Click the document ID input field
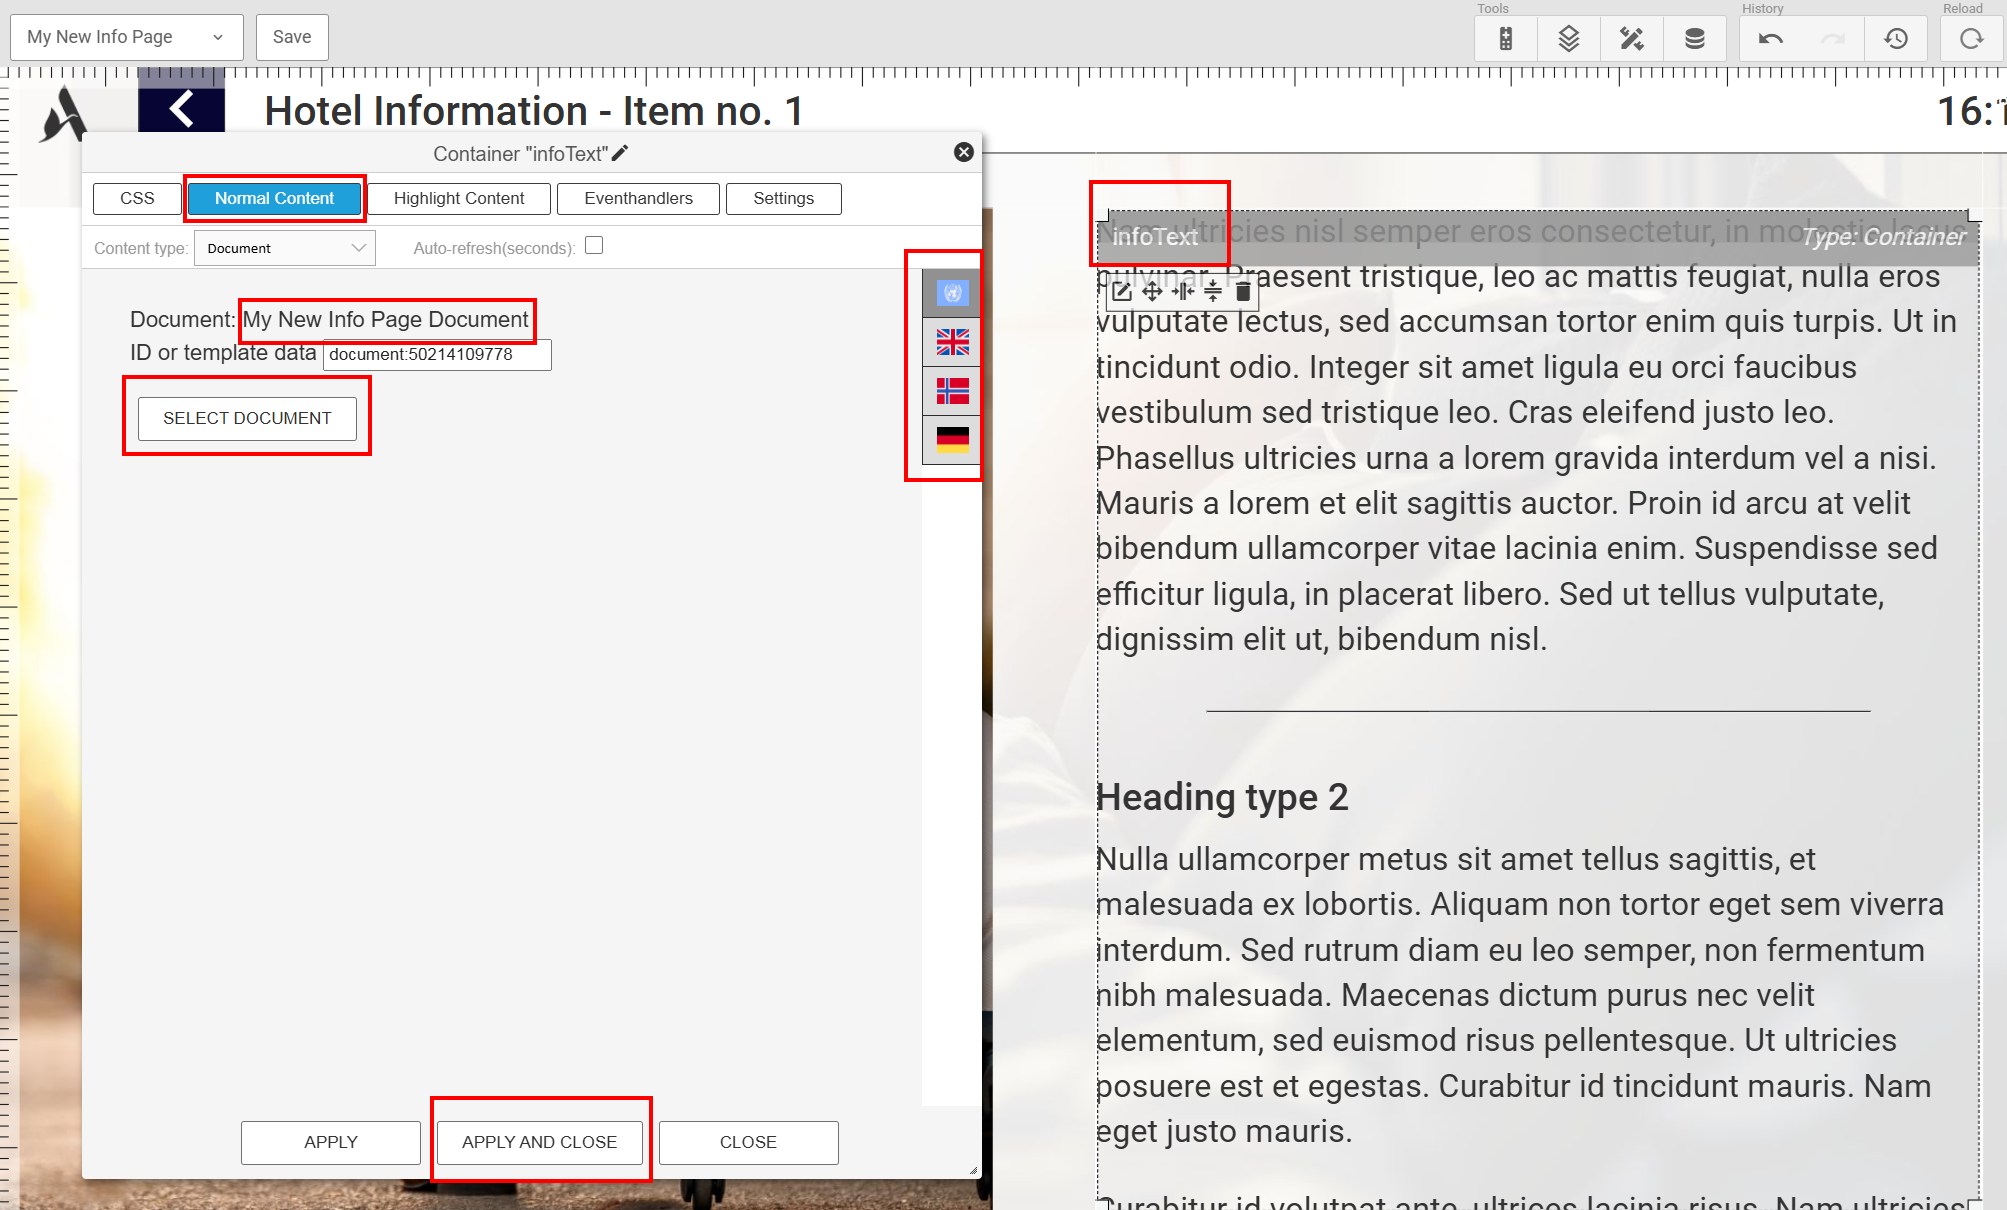 coord(436,353)
